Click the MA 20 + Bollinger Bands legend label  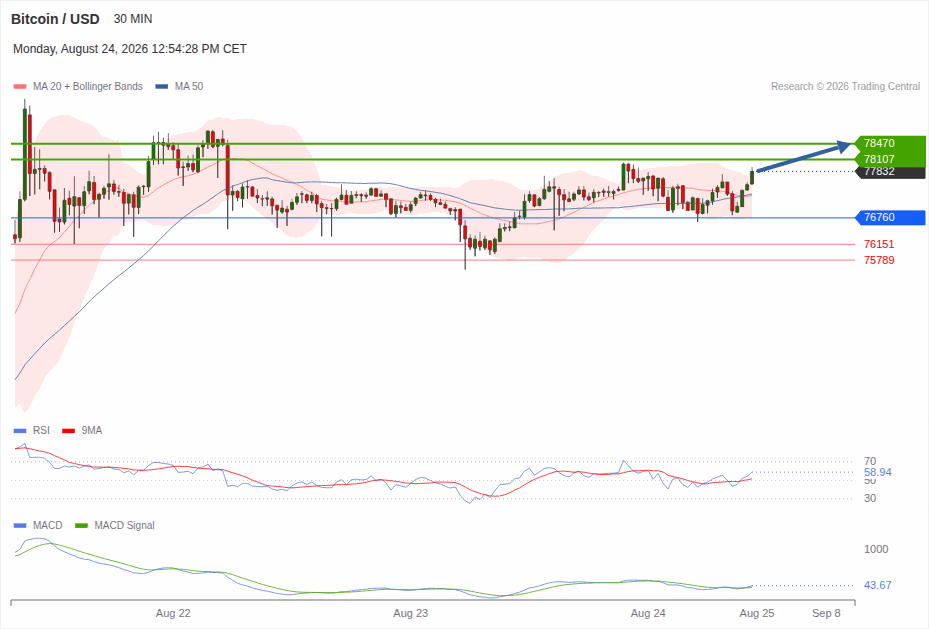(x=88, y=86)
